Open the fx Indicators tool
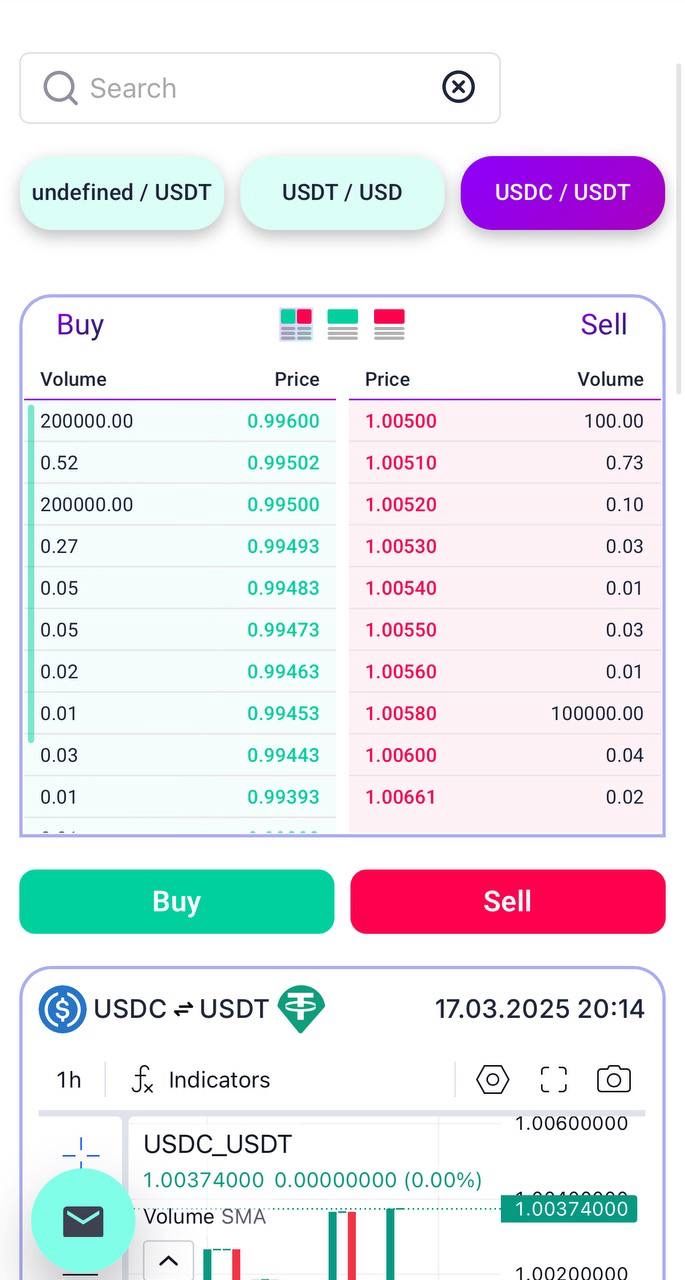The width and height of the screenshot is (685, 1280). (200, 1079)
